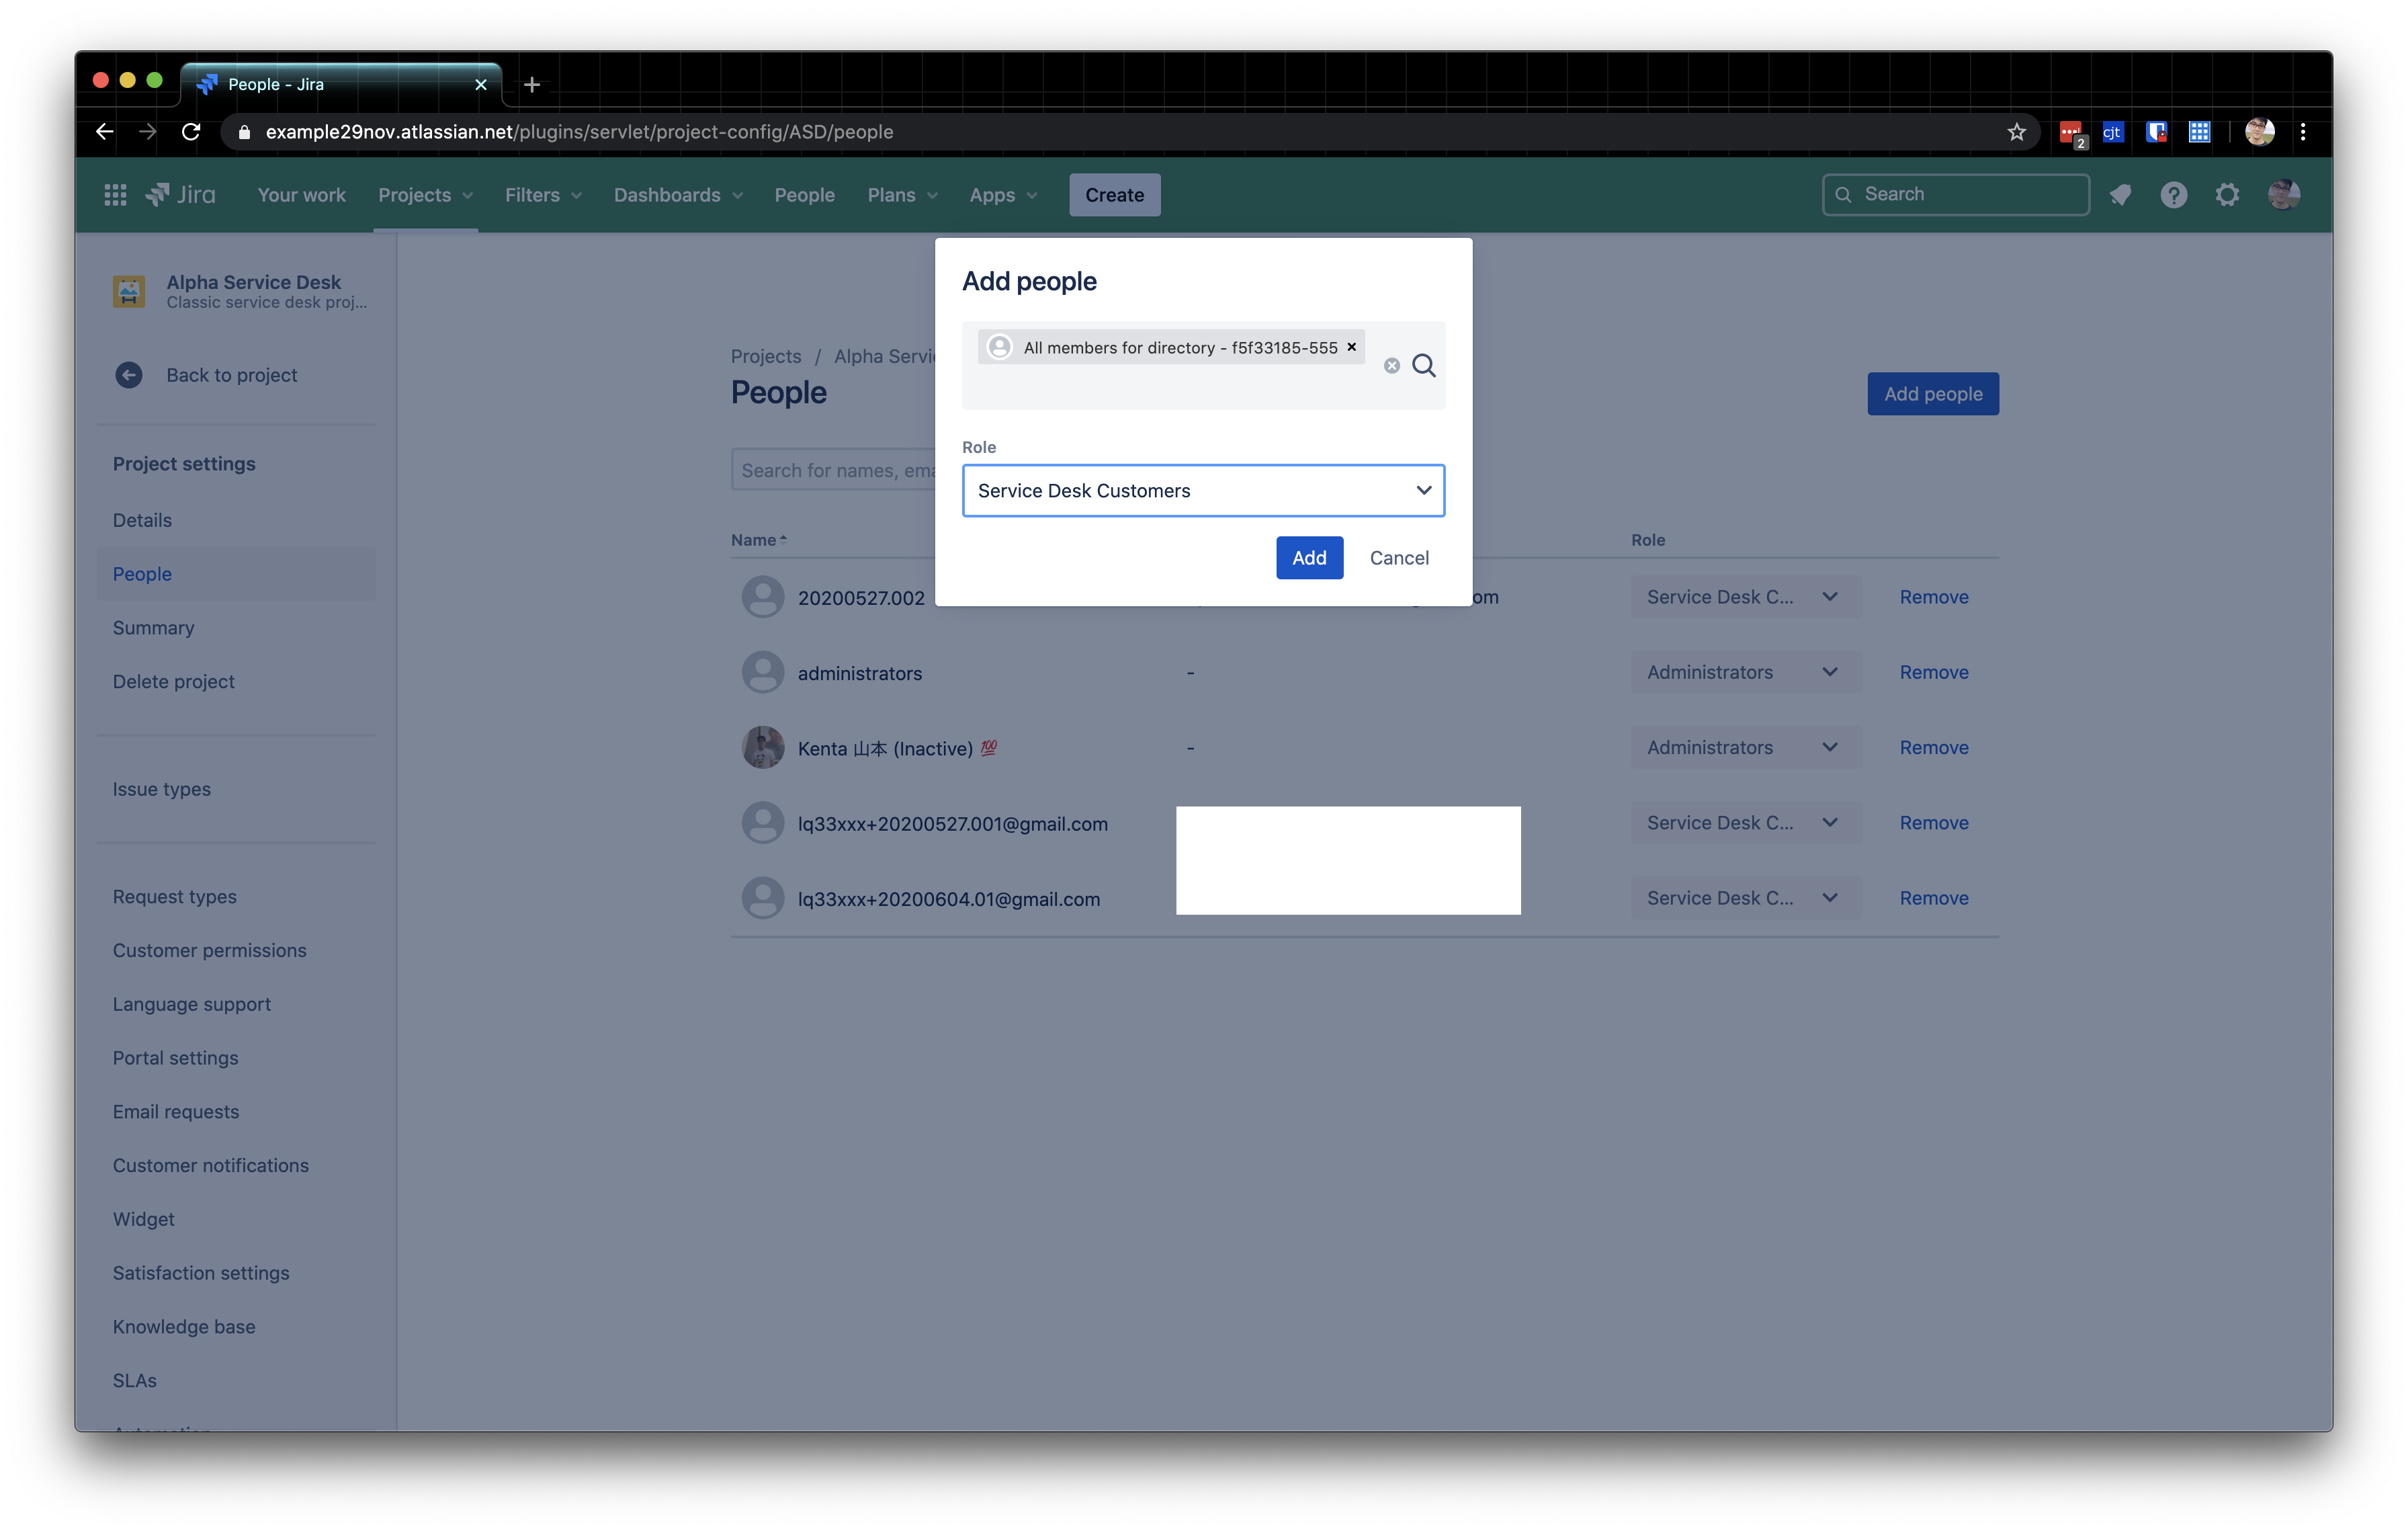Open Your work in top navigation

point(301,196)
